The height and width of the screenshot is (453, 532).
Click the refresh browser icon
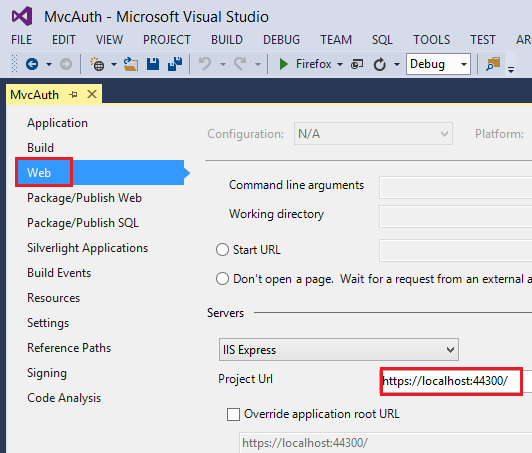pos(380,64)
